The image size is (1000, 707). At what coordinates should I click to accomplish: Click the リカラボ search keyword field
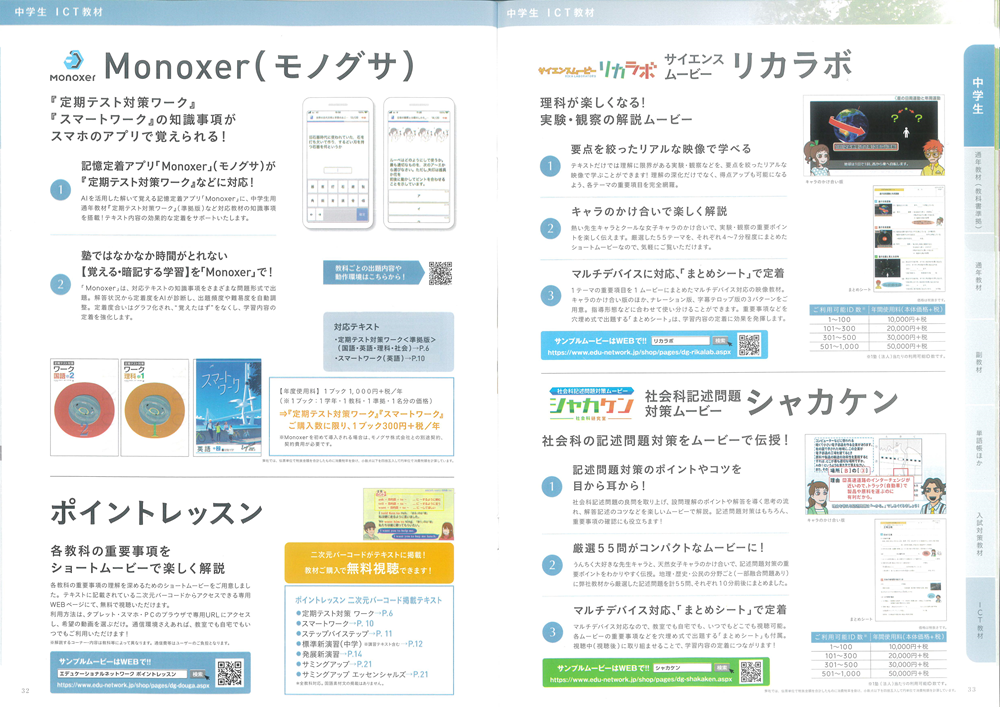pyautogui.click(x=680, y=341)
